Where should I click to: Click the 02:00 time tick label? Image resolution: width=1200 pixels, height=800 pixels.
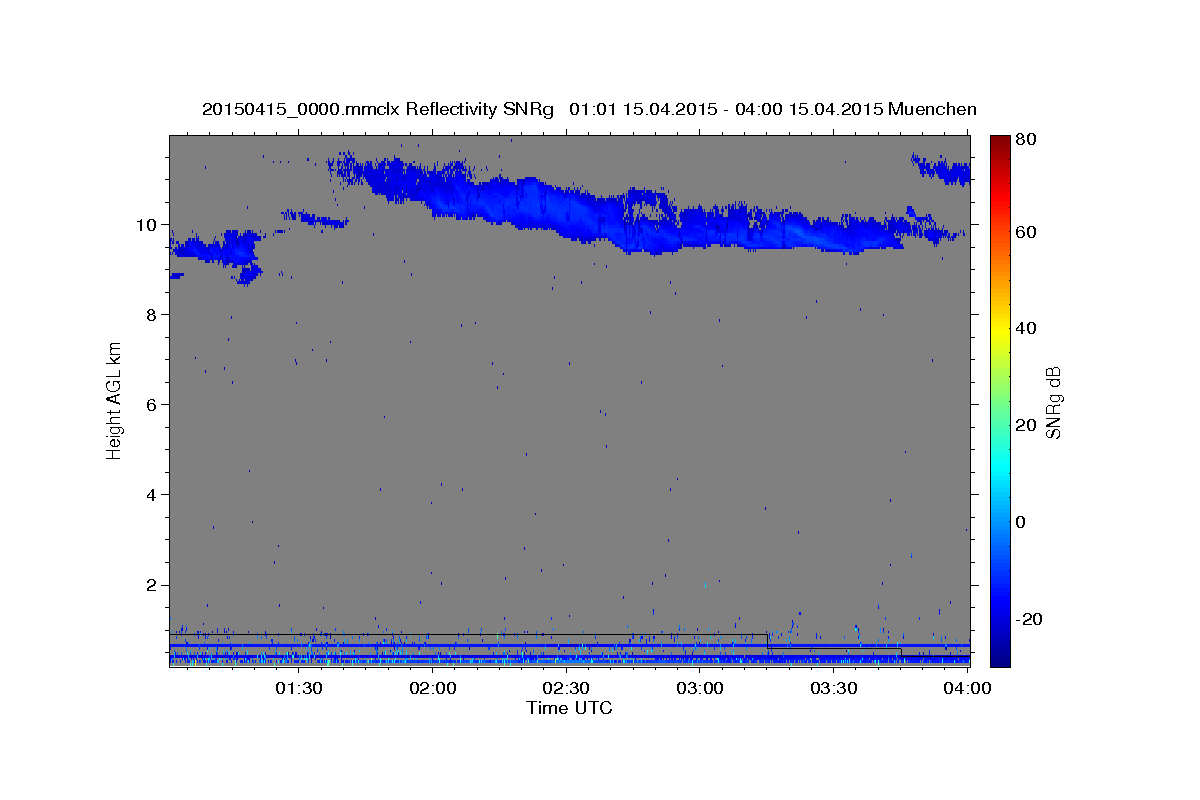point(432,688)
